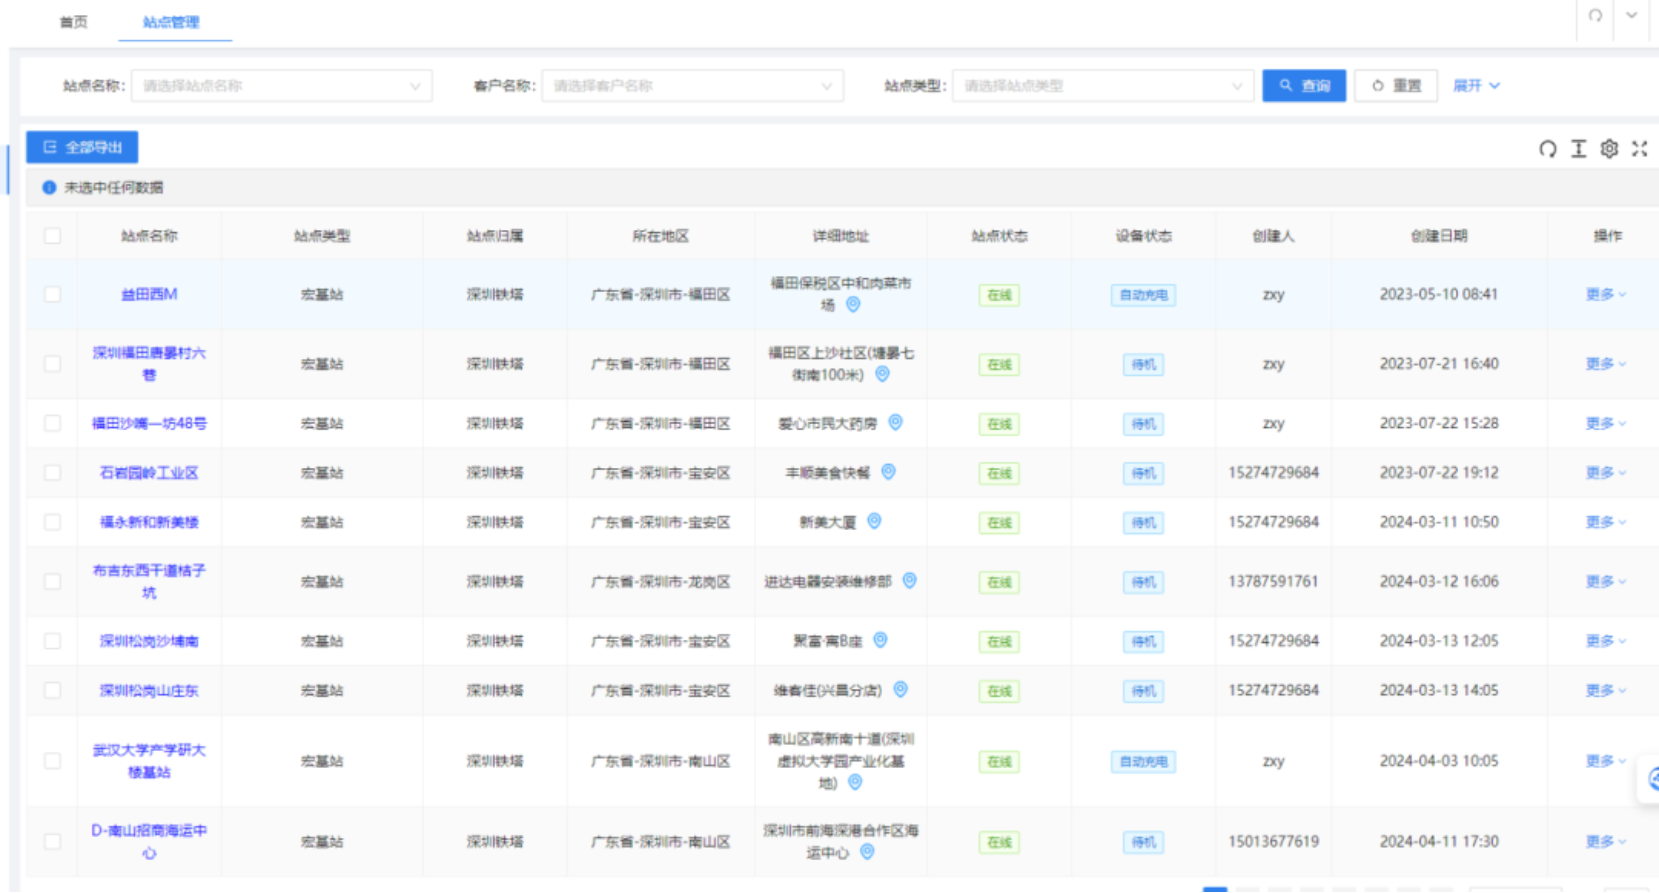
Task: Open station link 石岩园岭工业区
Action: 149,472
